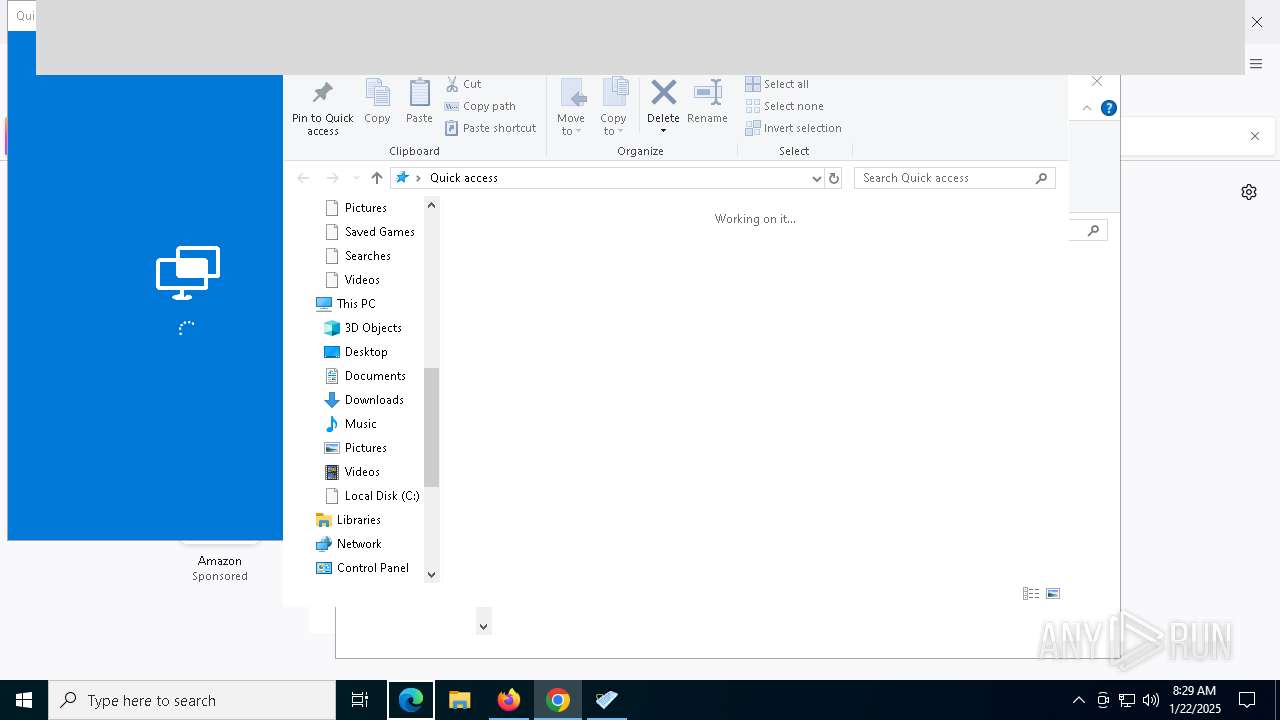Image resolution: width=1280 pixels, height=720 pixels.
Task: Open Downloads in navigation pane
Action: 364,400
